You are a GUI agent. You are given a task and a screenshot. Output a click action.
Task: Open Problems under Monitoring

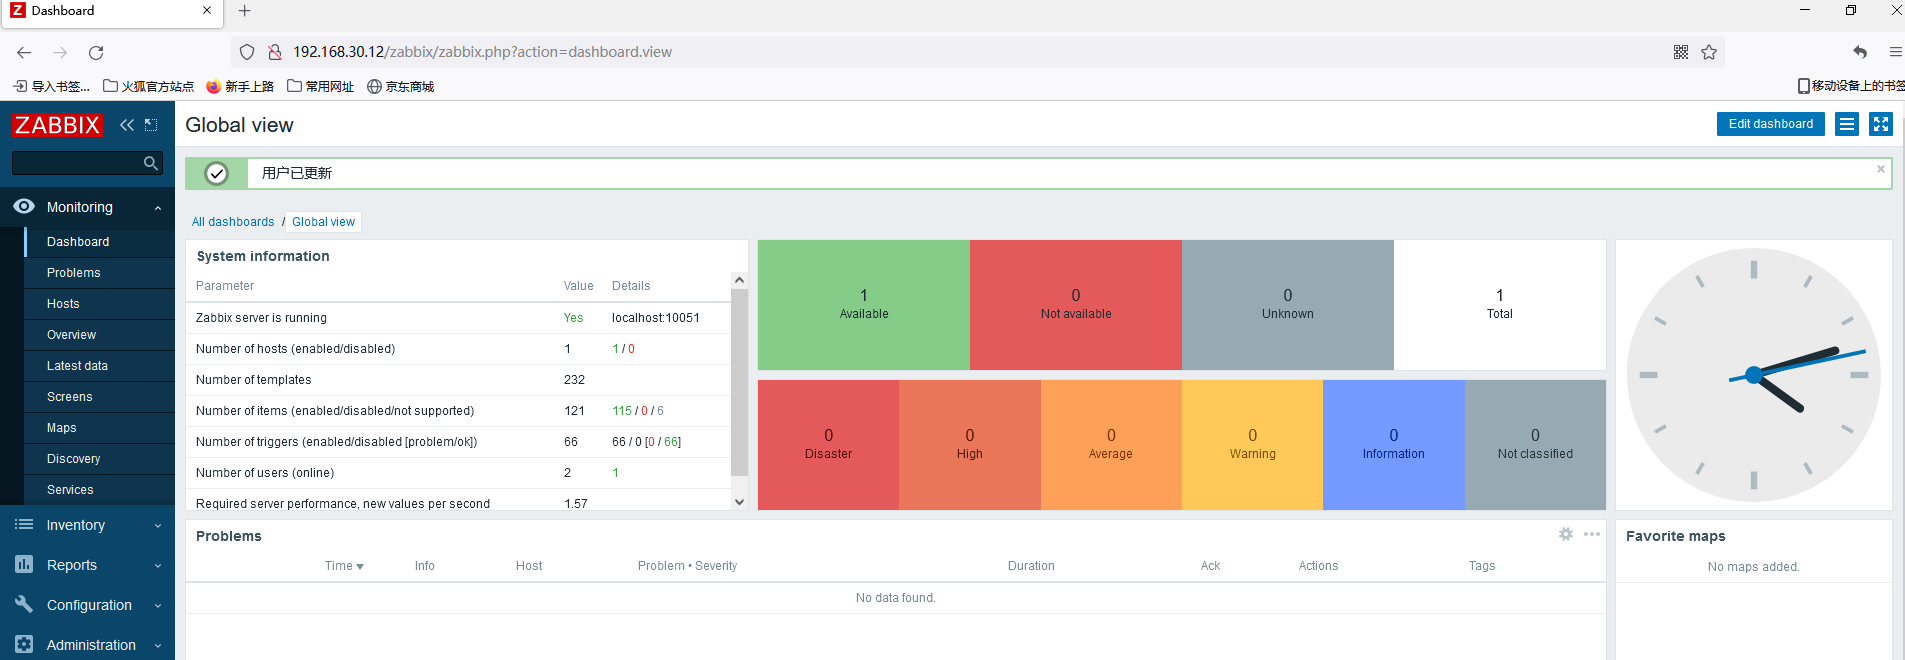click(99, 273)
